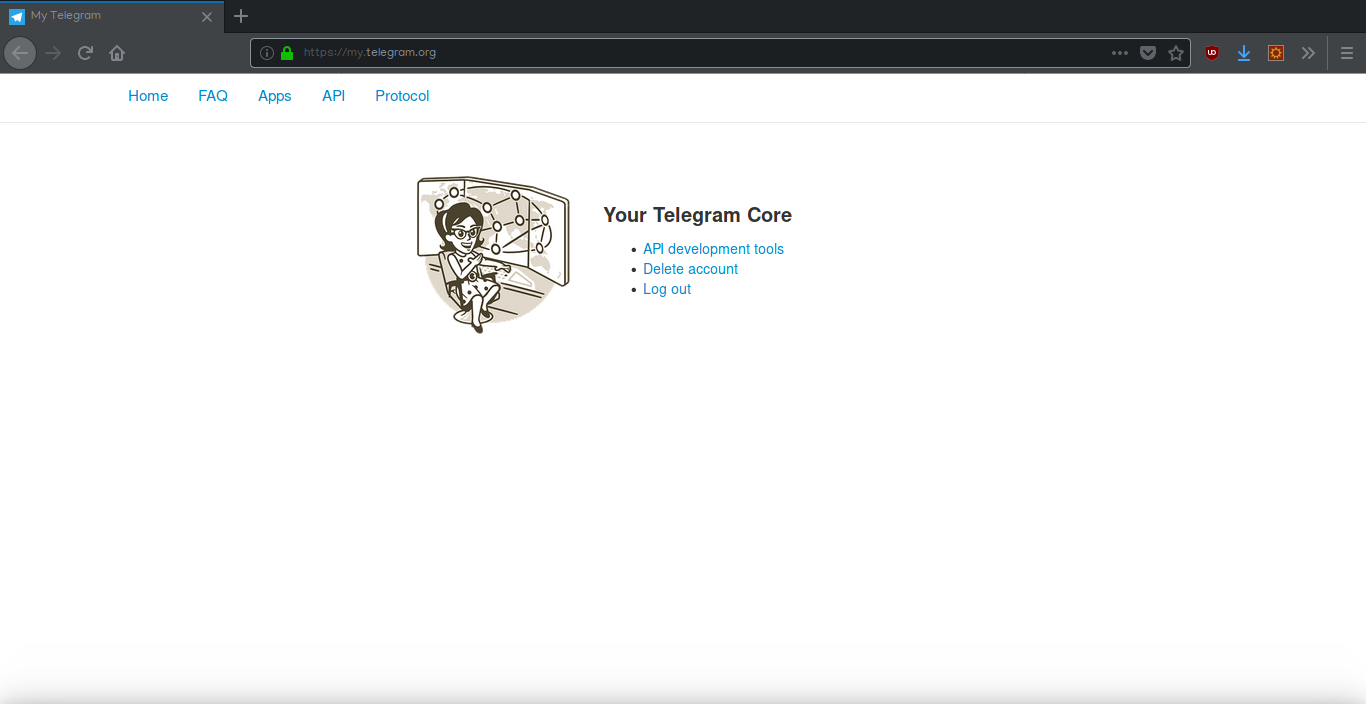Save page to Pocket icon
Image resolution: width=1366 pixels, height=704 pixels.
tap(1148, 53)
